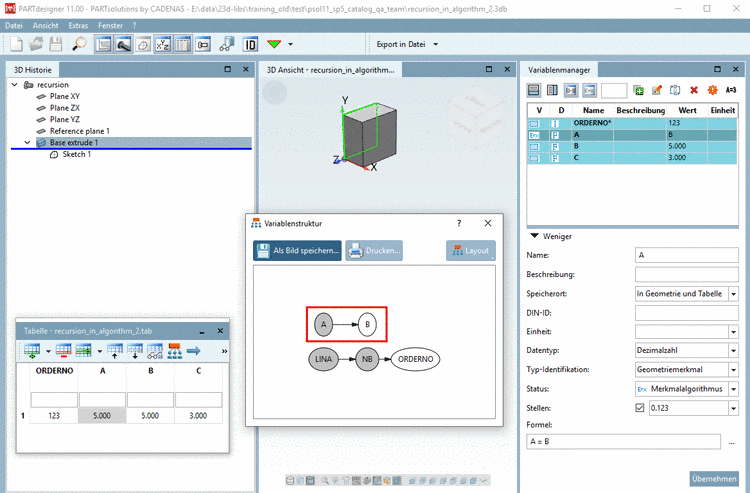Click the Variablenstruktur help question mark

tap(459, 223)
